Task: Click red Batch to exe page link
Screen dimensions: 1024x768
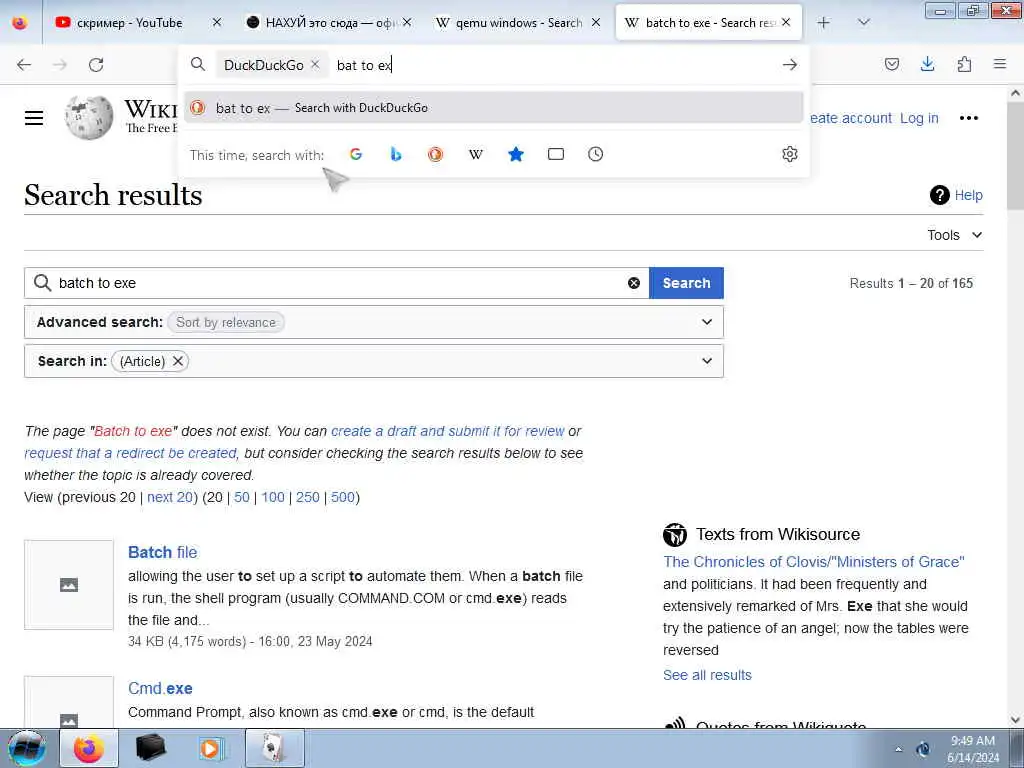Action: coord(133,431)
